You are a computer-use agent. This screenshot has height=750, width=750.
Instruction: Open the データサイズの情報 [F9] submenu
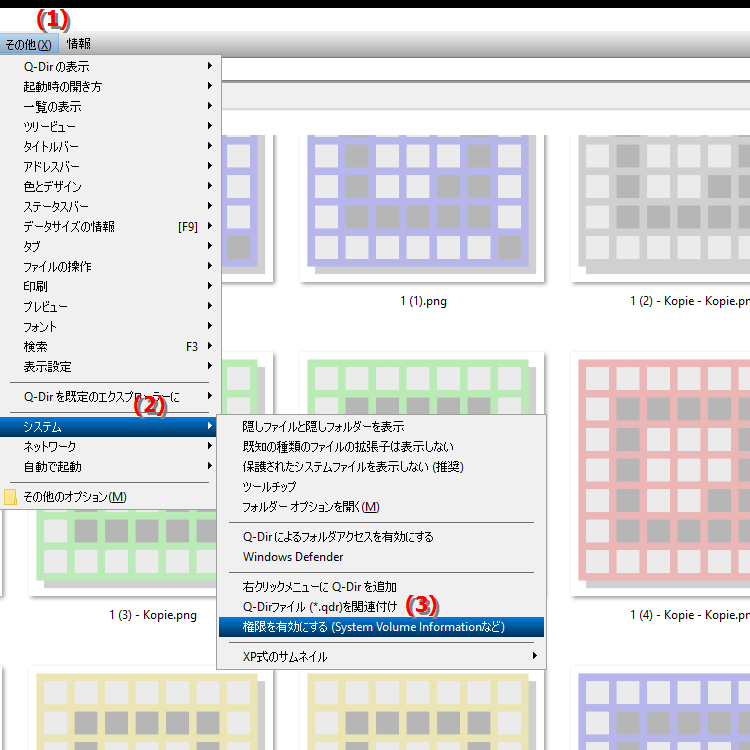coord(110,227)
